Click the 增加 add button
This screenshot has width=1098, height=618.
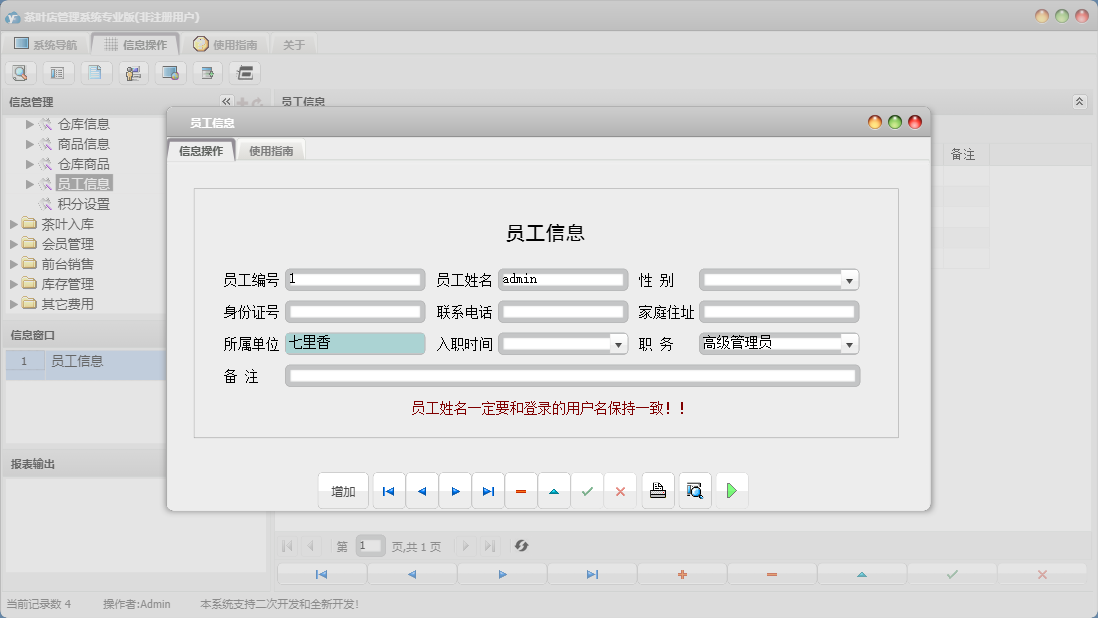(x=342, y=490)
